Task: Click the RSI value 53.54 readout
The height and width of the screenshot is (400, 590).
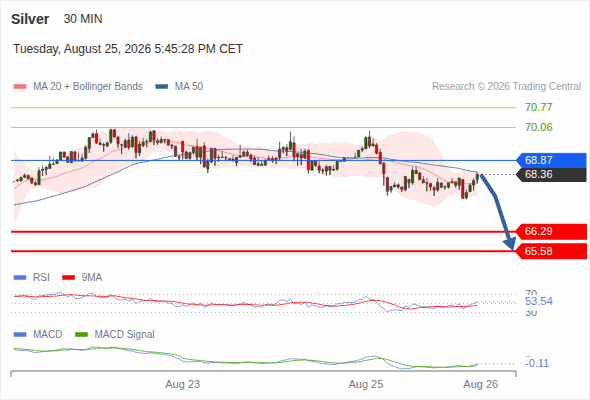Action: [x=539, y=301]
